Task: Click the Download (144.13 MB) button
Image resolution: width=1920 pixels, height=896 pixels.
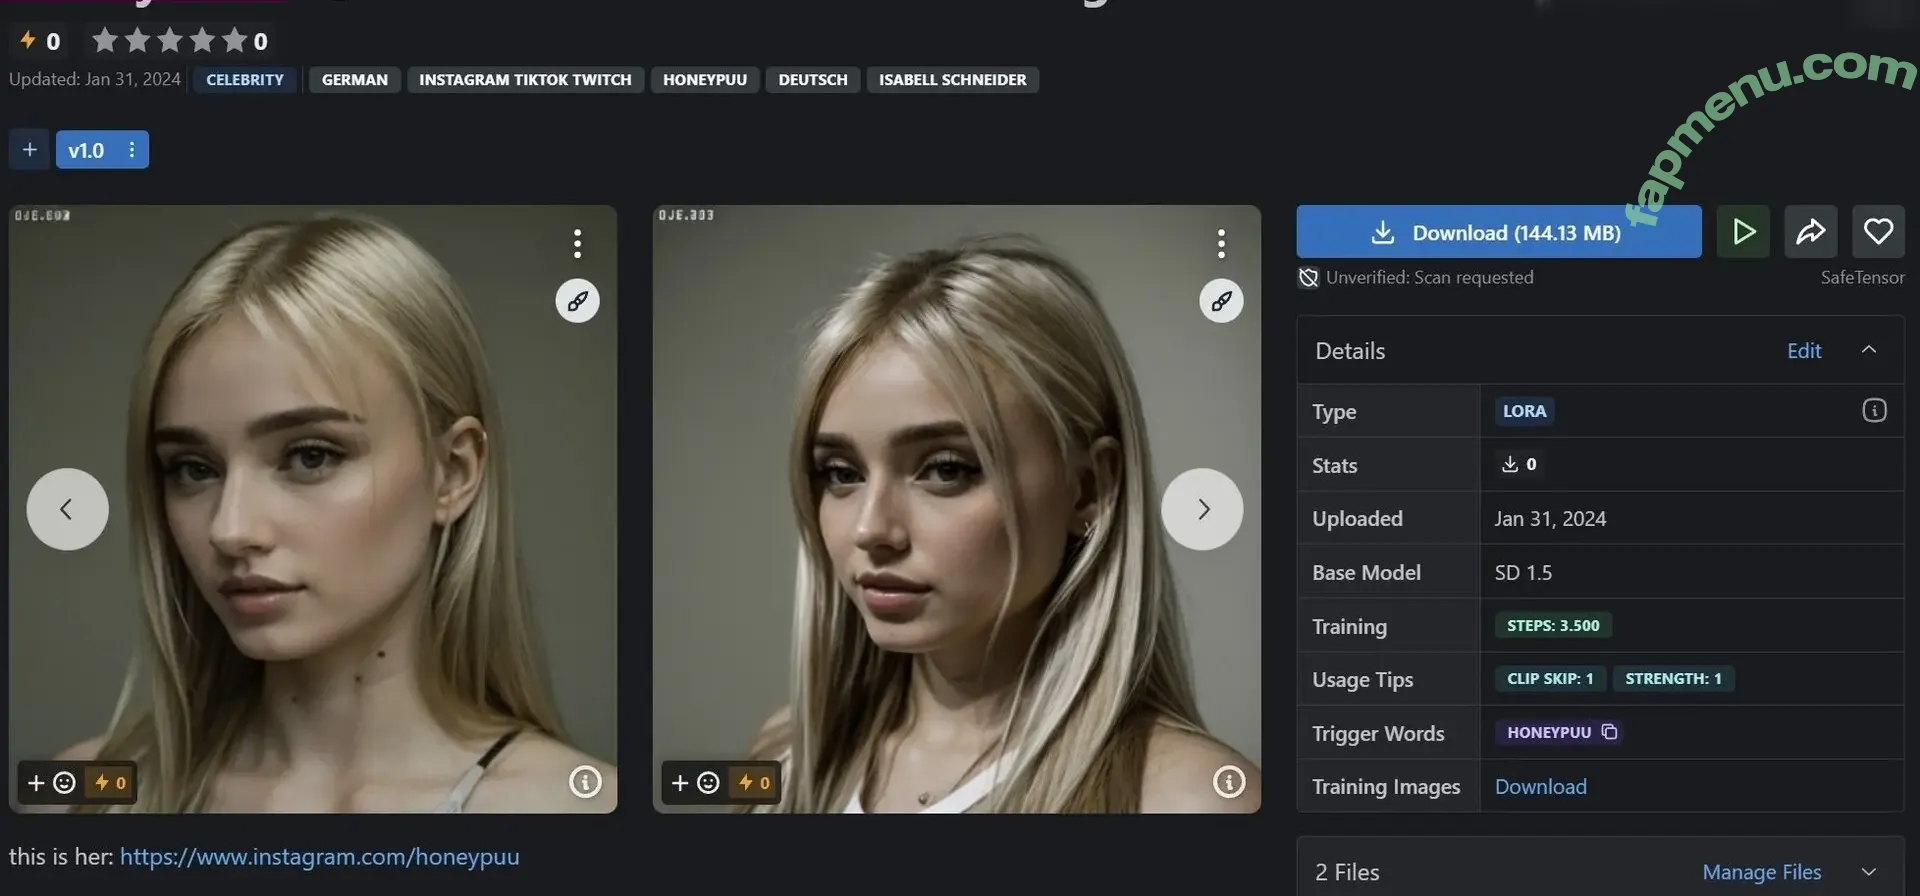Action: (1498, 232)
